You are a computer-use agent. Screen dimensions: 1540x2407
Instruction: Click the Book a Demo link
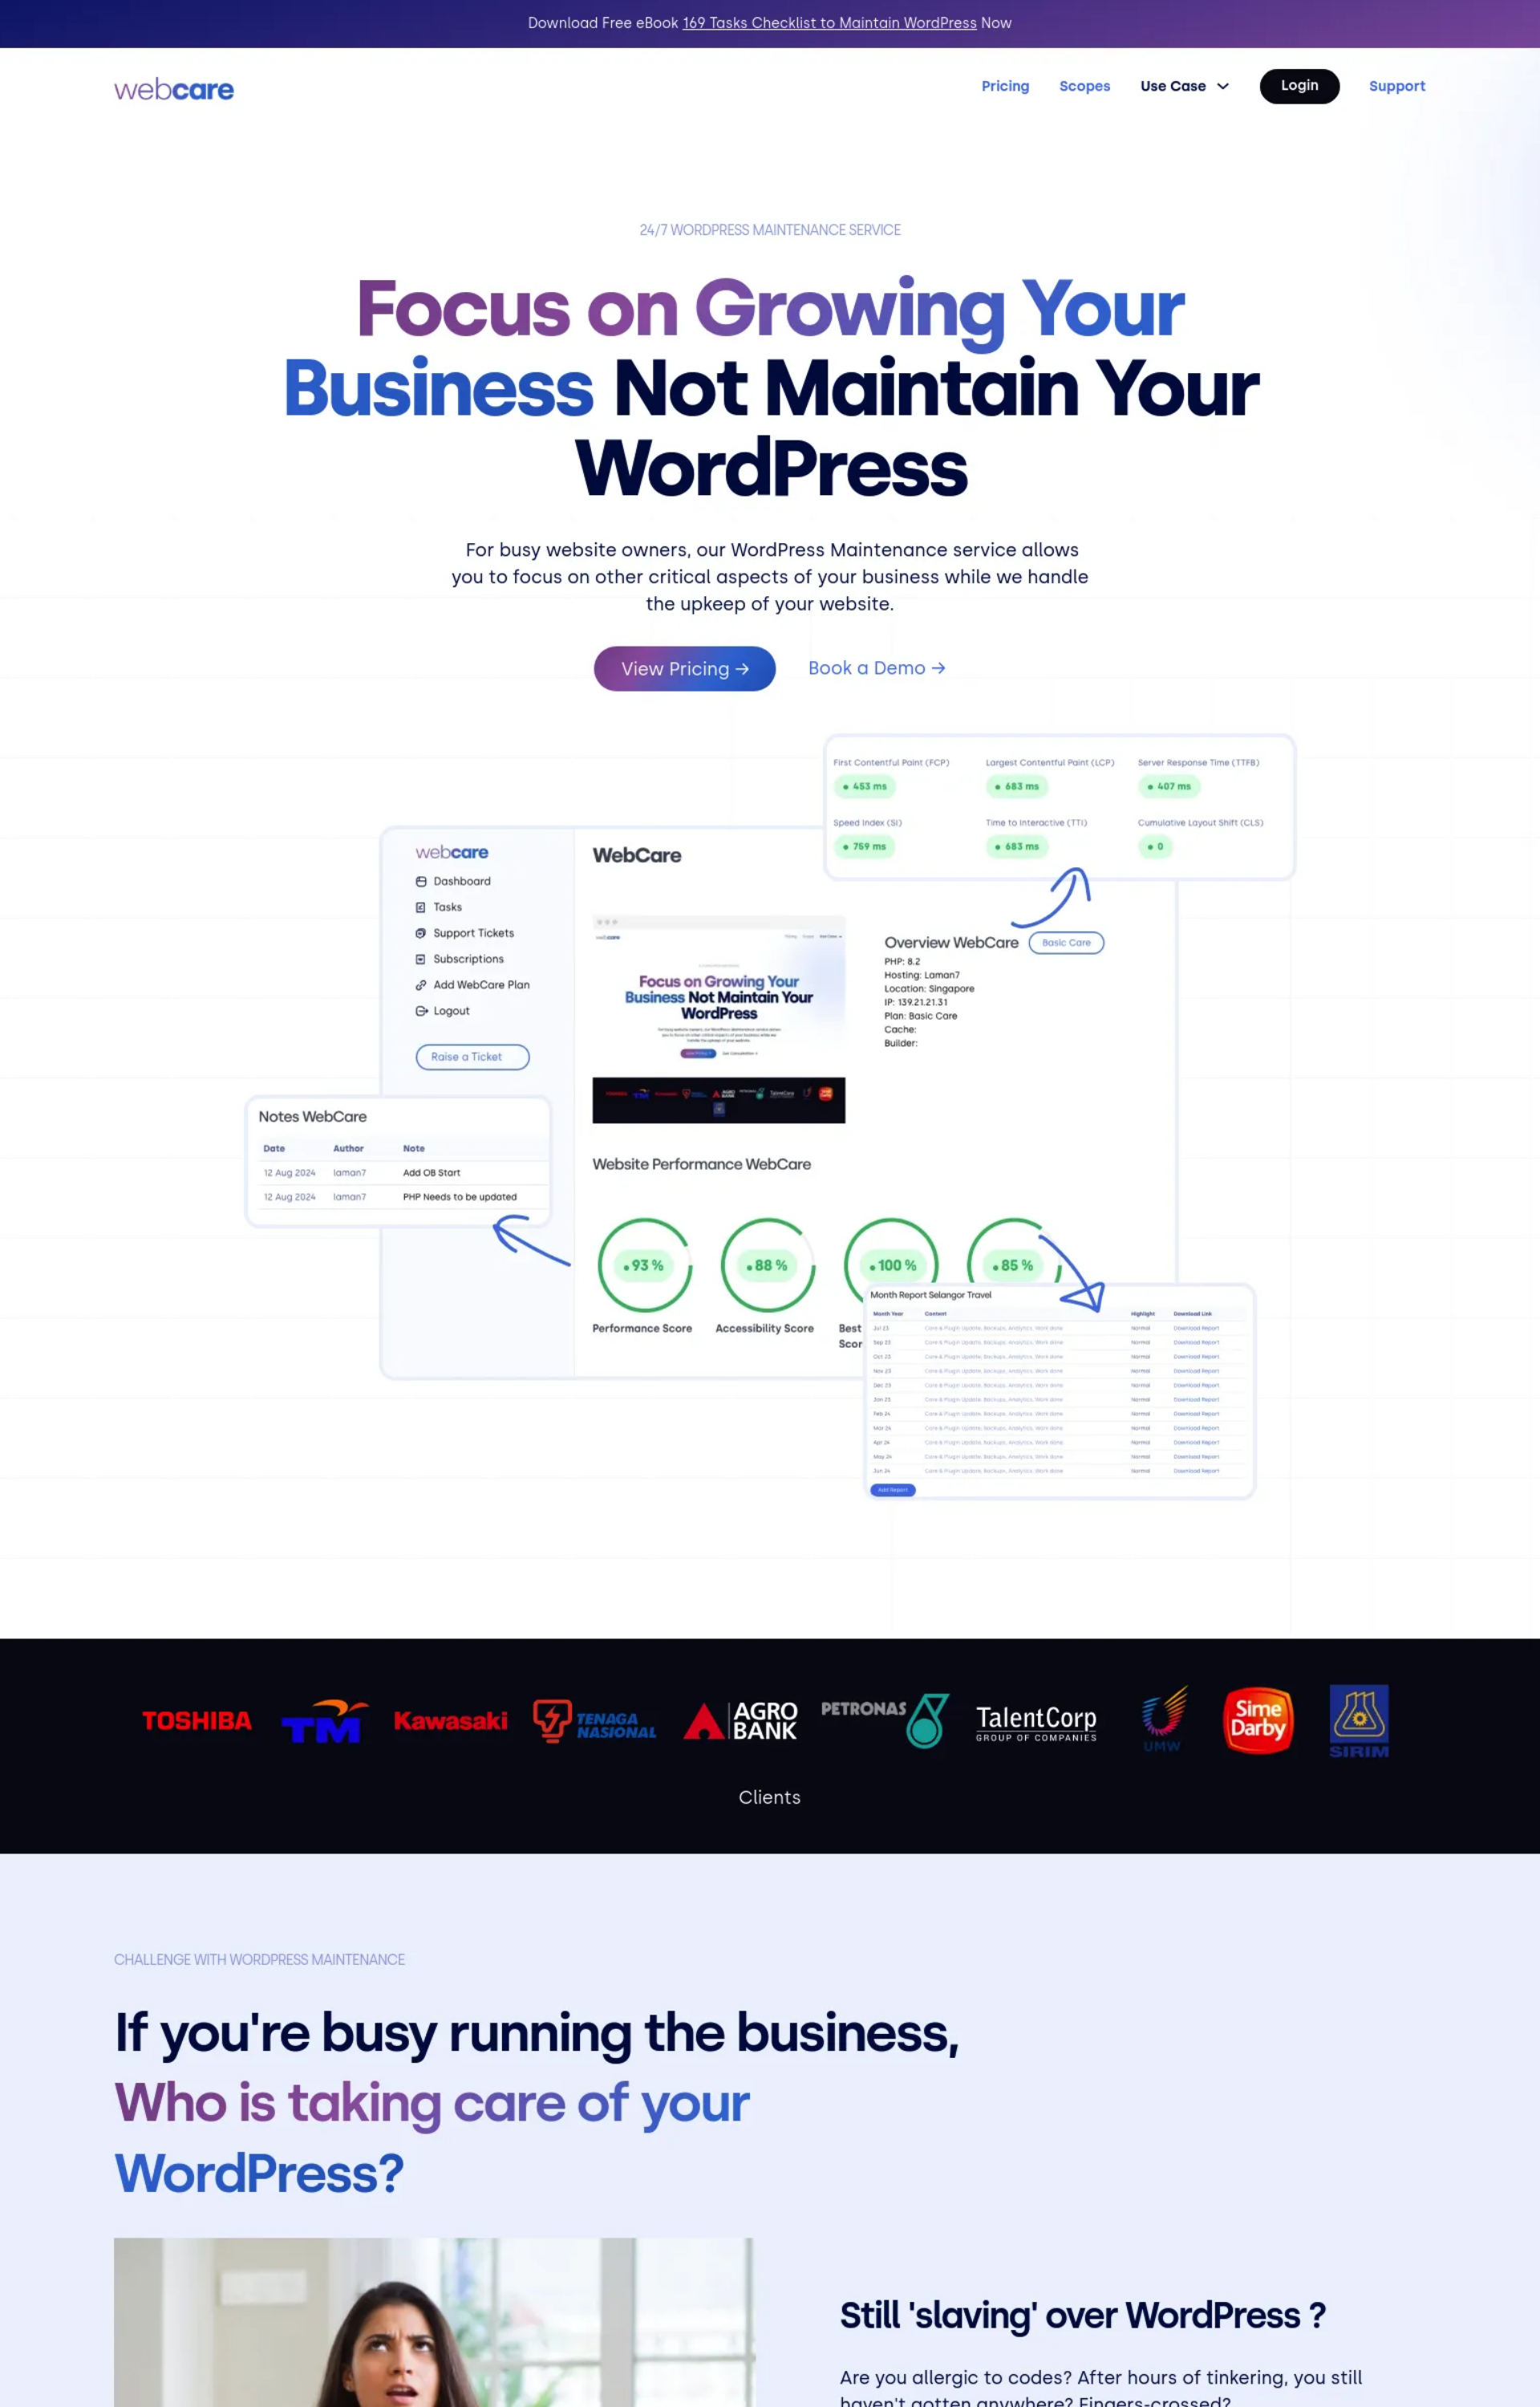point(875,667)
